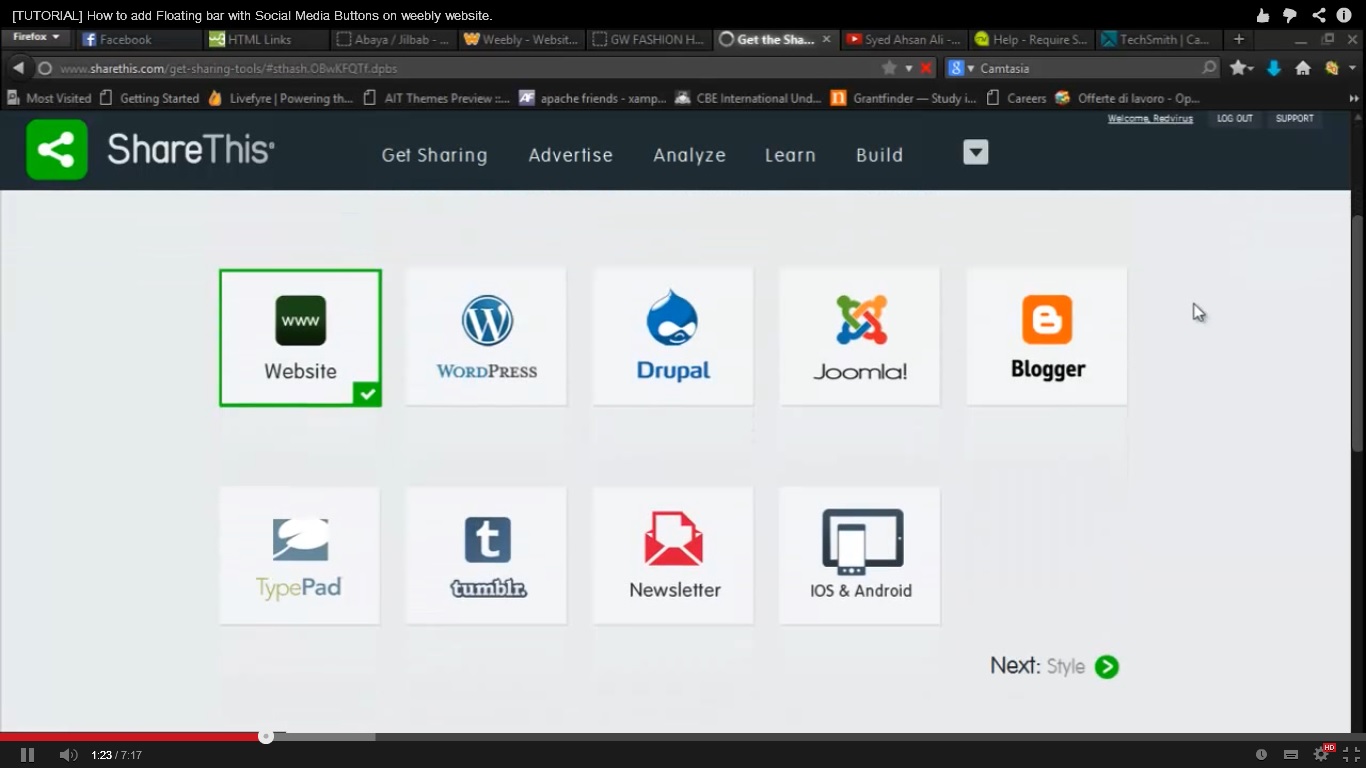Click the green Next arrow circle
This screenshot has height=768, width=1366.
click(x=1106, y=667)
